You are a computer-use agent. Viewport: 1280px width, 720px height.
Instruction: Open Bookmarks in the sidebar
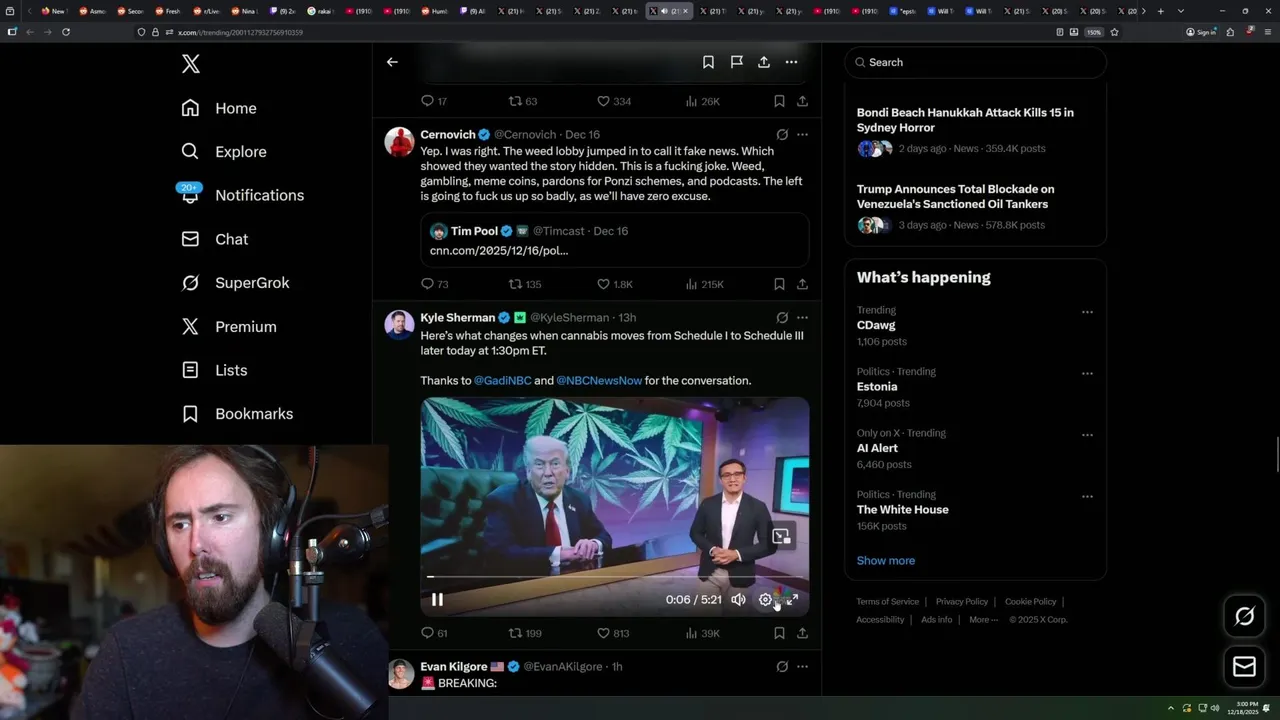[237, 414]
